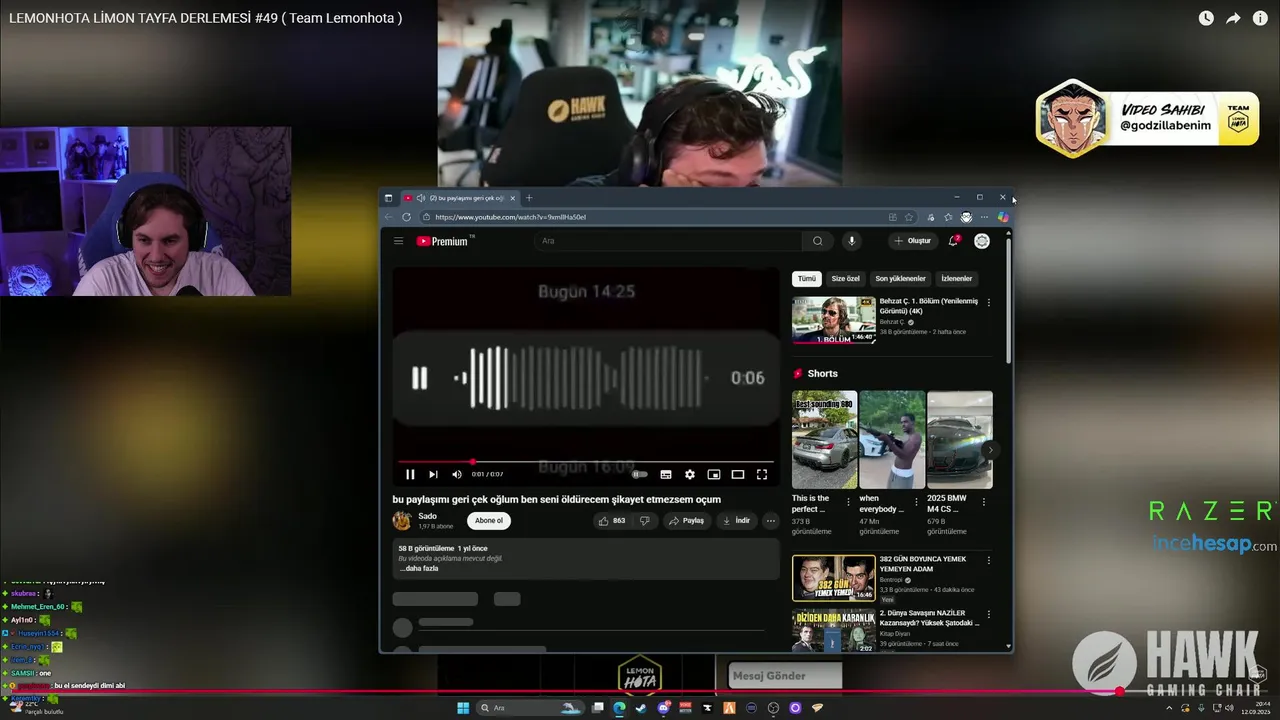Viewport: 1280px width, 720px height.
Task: Skip to next video in player
Action: (x=433, y=474)
